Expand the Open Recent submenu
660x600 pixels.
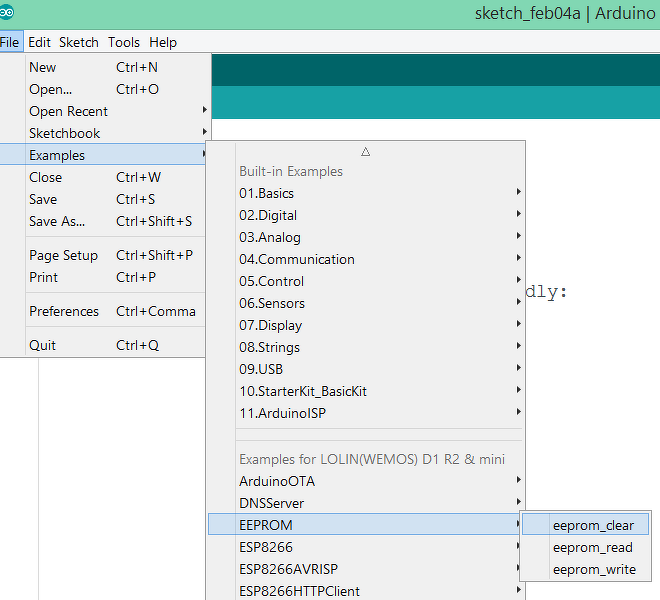104,111
